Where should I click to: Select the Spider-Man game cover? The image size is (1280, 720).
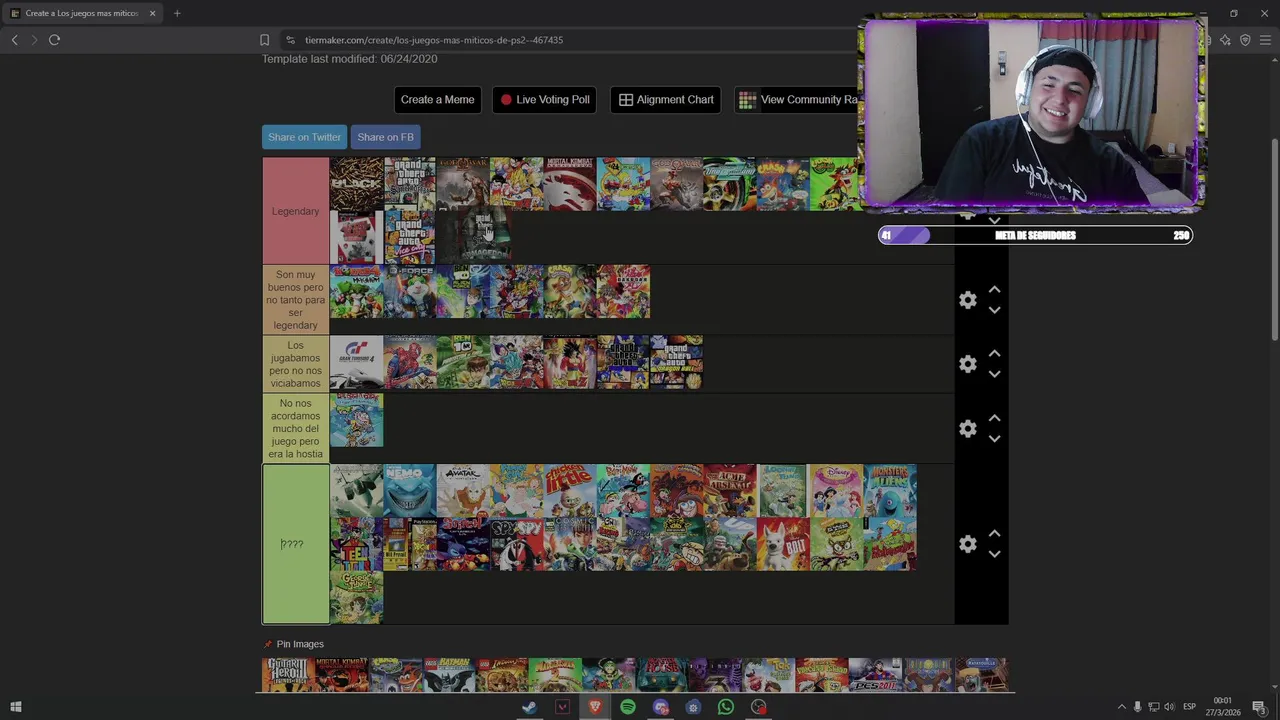(x=410, y=362)
